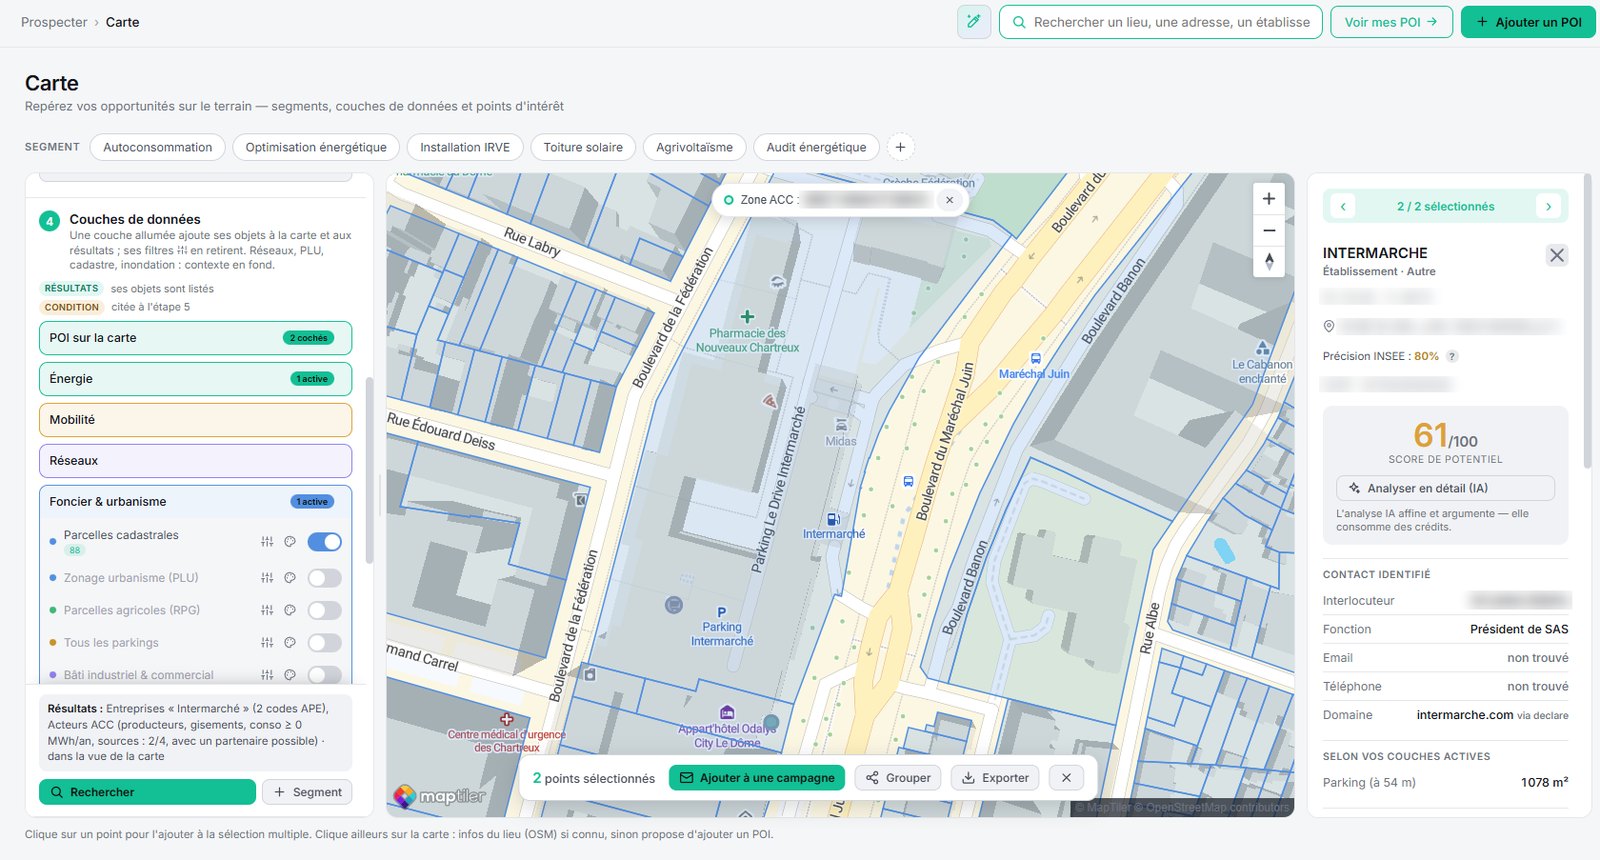The width and height of the screenshot is (1600, 860).
Task: Close the INTERMARCHE detail panel
Action: click(x=1557, y=255)
